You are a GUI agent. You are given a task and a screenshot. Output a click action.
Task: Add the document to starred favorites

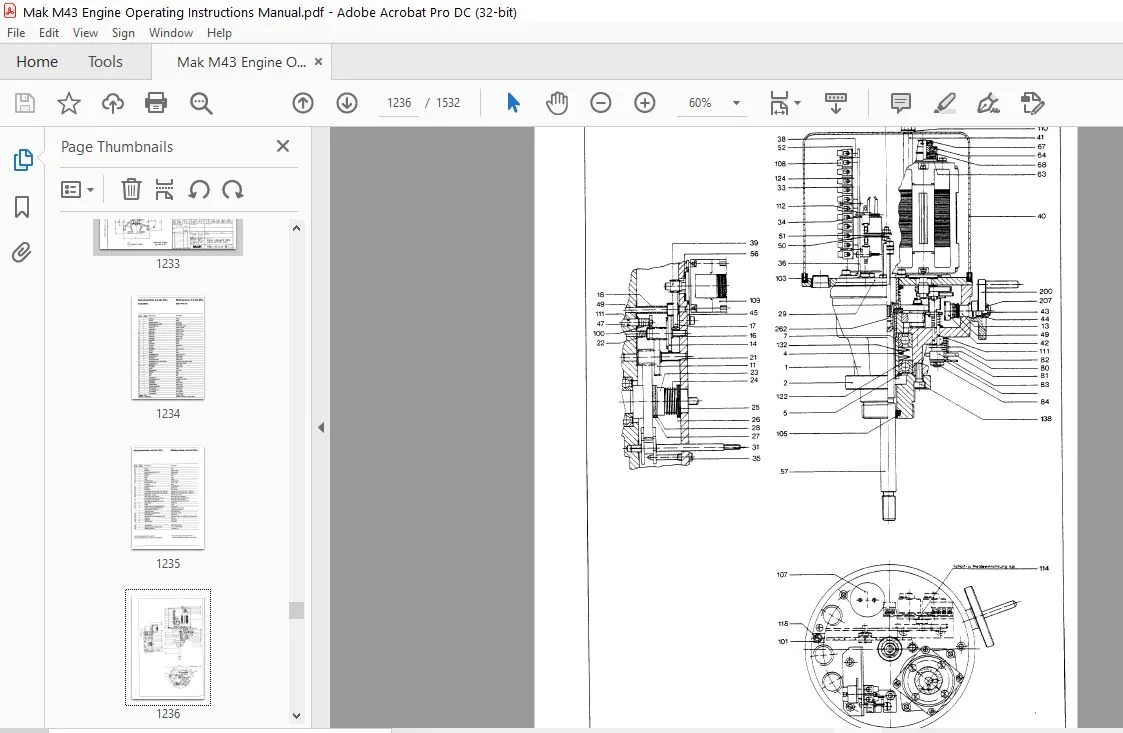click(x=69, y=103)
